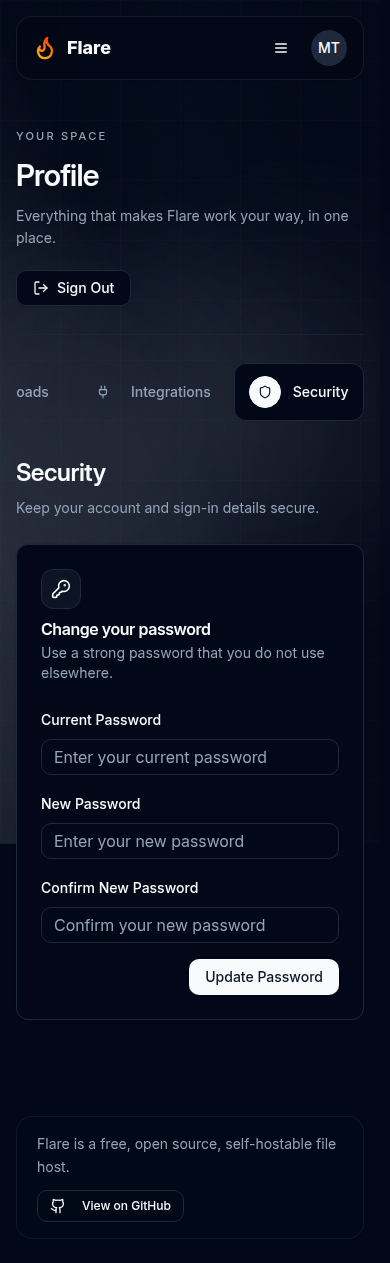Click the Flare brand name text
Image resolution: width=390 pixels, height=1263 pixels.
coord(89,48)
